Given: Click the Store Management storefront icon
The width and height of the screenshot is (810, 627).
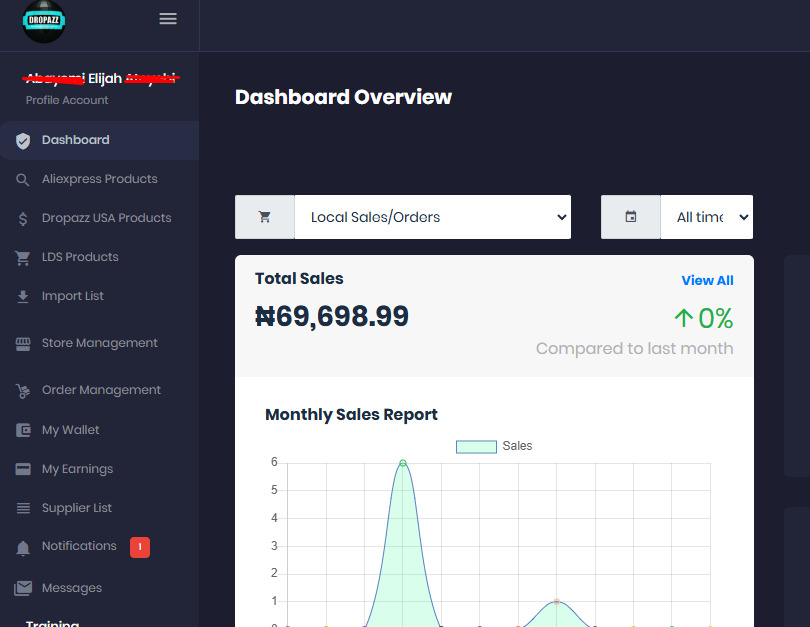Looking at the screenshot, I should [23, 344].
